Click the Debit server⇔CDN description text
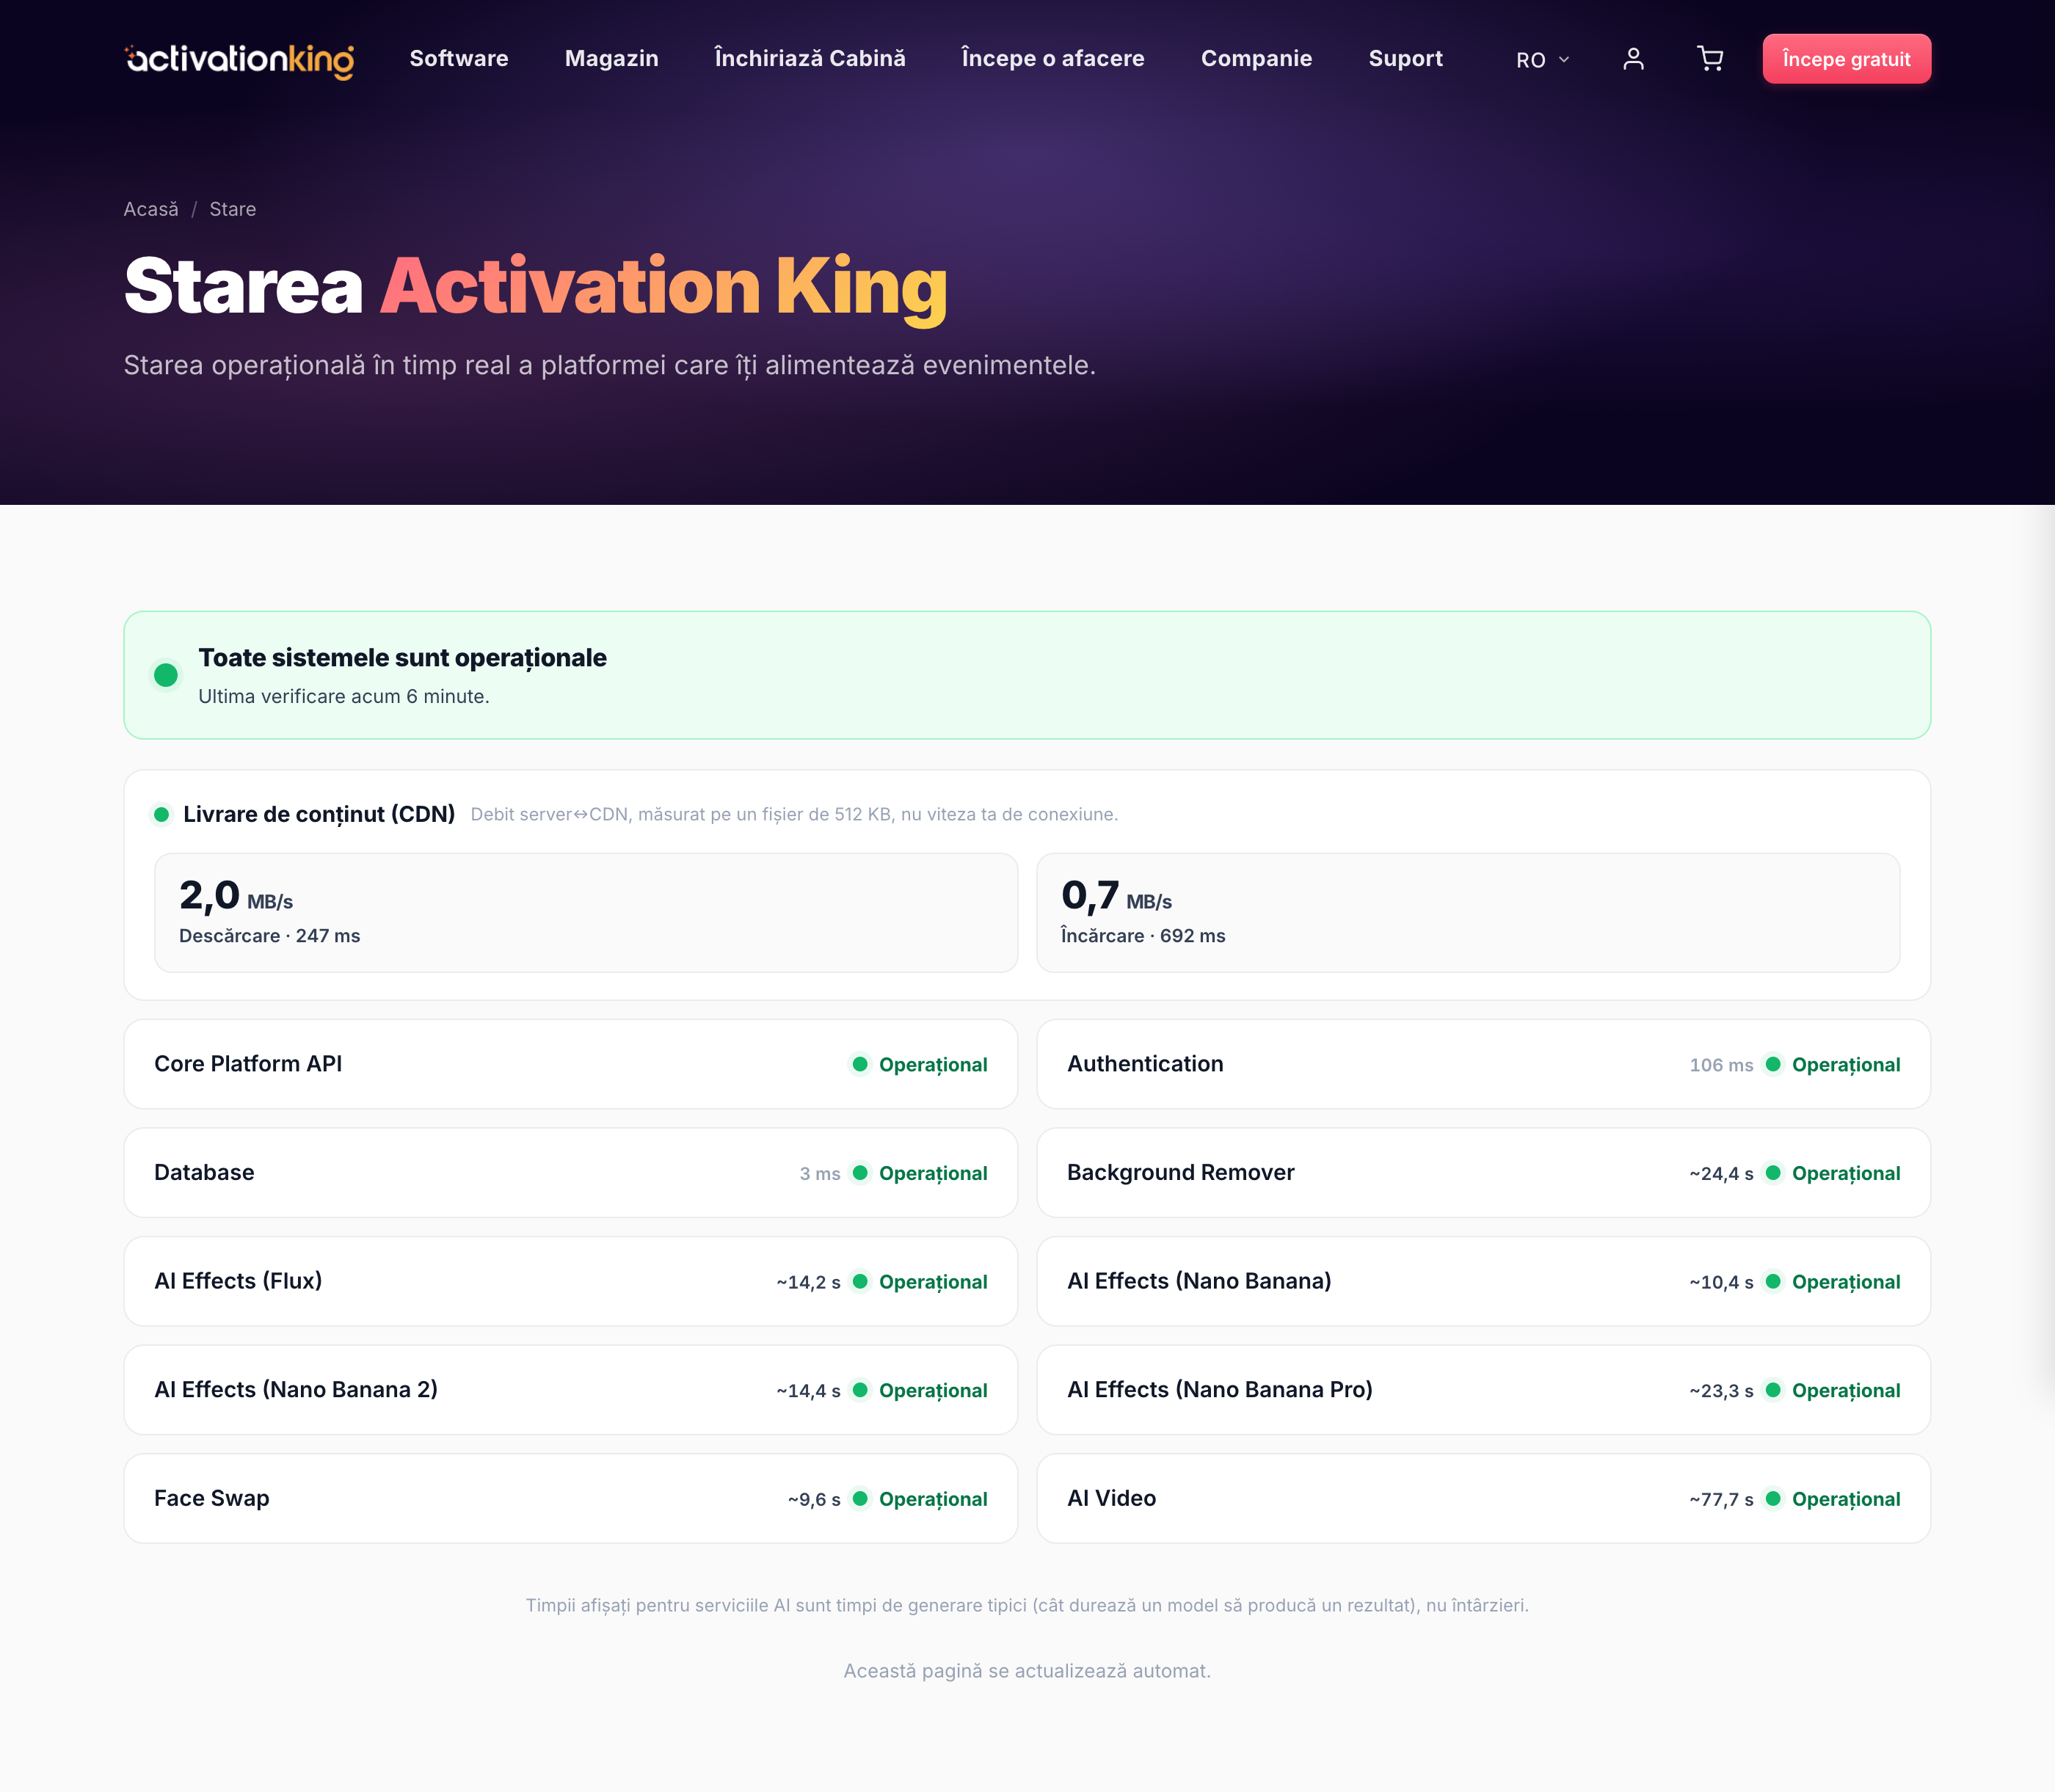Viewport: 2055px width, 1792px height. tap(794, 815)
